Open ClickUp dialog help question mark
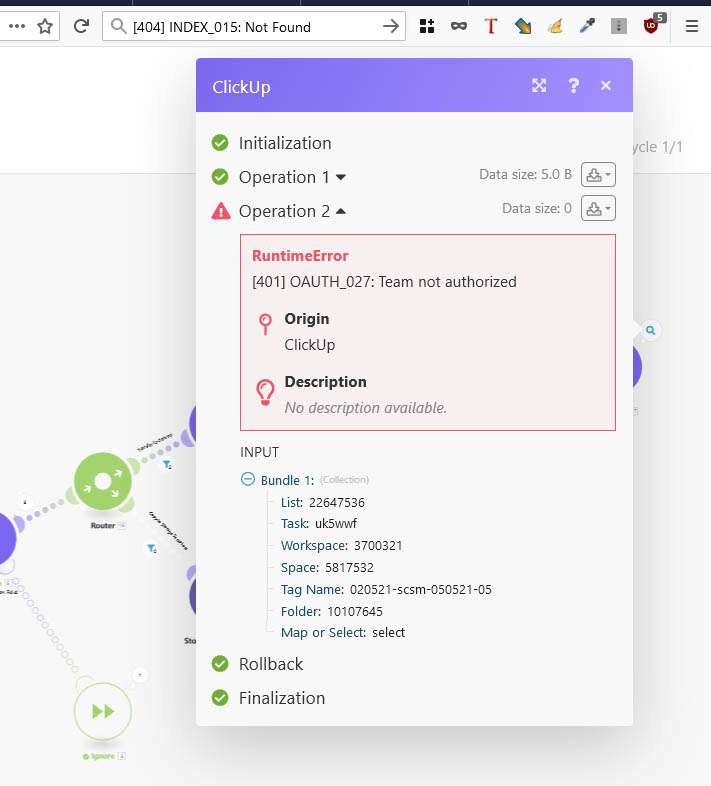The image size is (711, 786). click(573, 86)
